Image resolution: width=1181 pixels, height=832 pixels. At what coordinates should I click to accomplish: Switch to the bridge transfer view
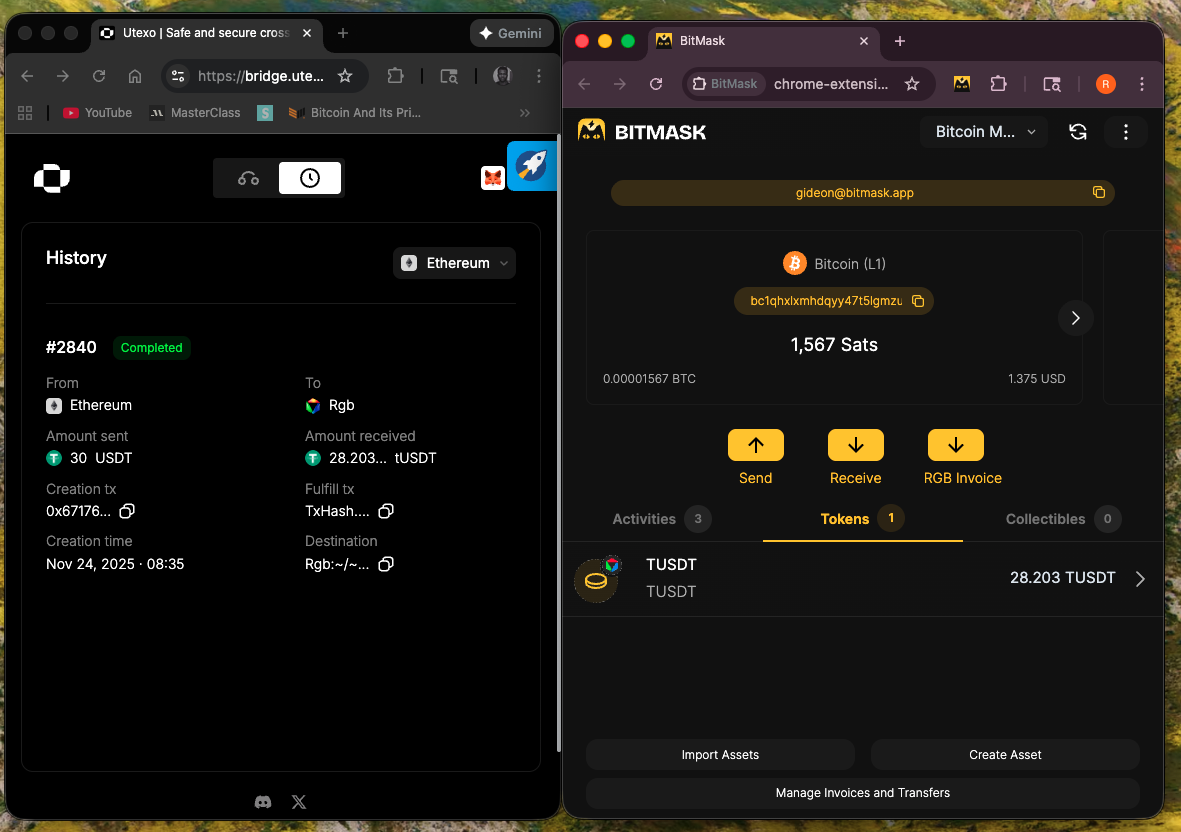point(248,178)
